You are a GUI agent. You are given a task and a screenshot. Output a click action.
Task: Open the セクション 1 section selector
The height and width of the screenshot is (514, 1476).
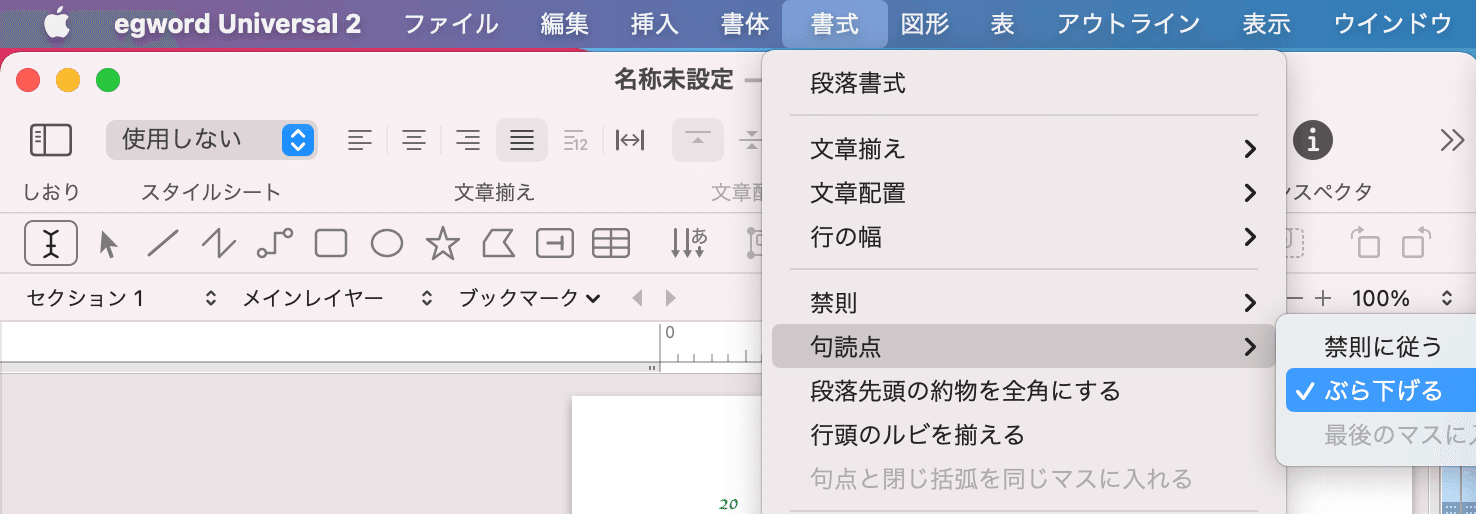(121, 298)
